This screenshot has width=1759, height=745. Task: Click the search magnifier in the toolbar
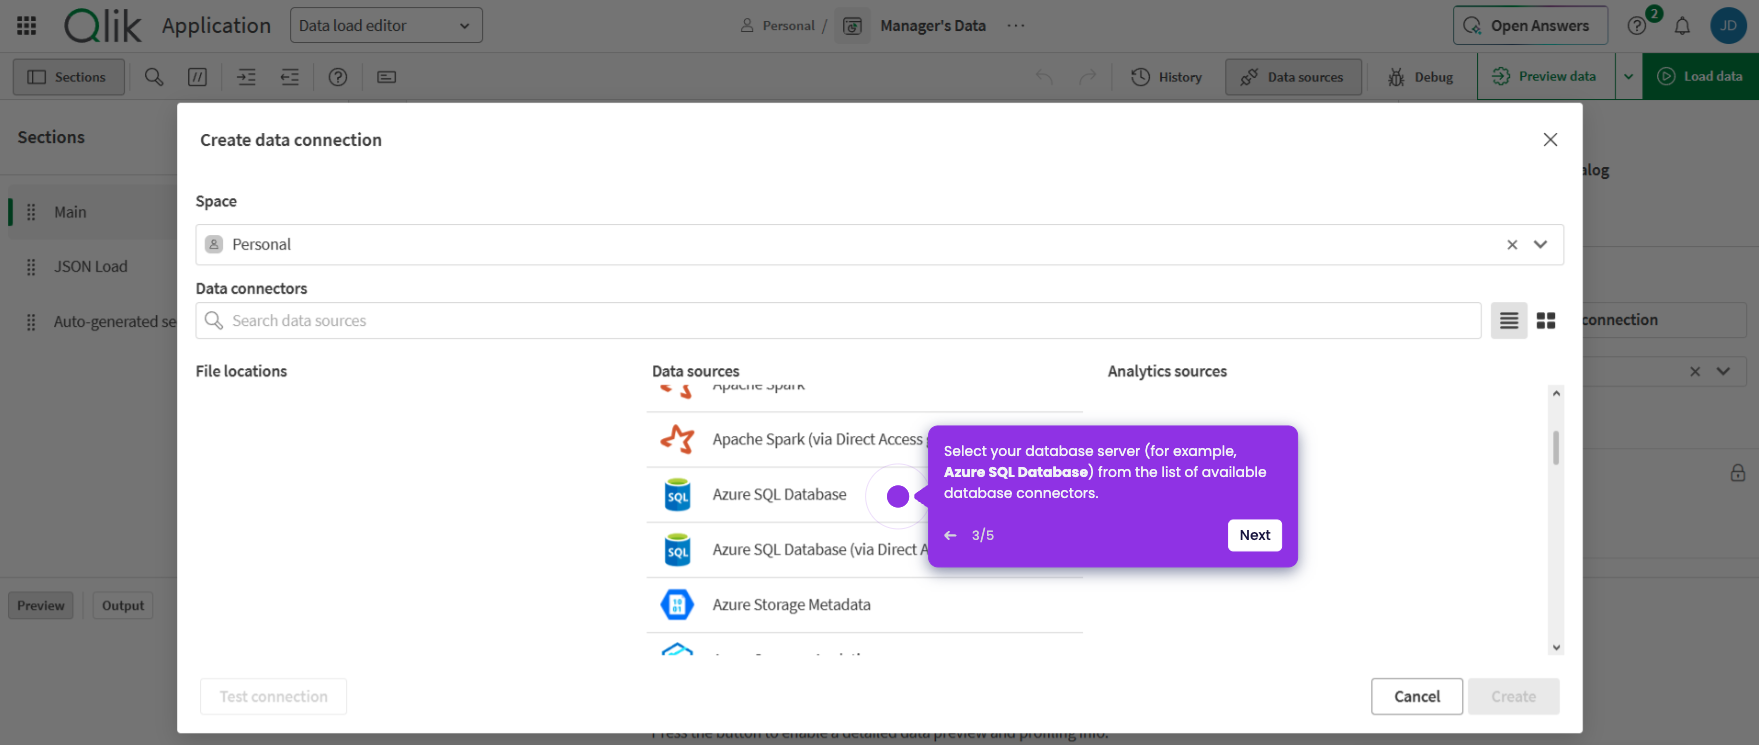click(154, 77)
